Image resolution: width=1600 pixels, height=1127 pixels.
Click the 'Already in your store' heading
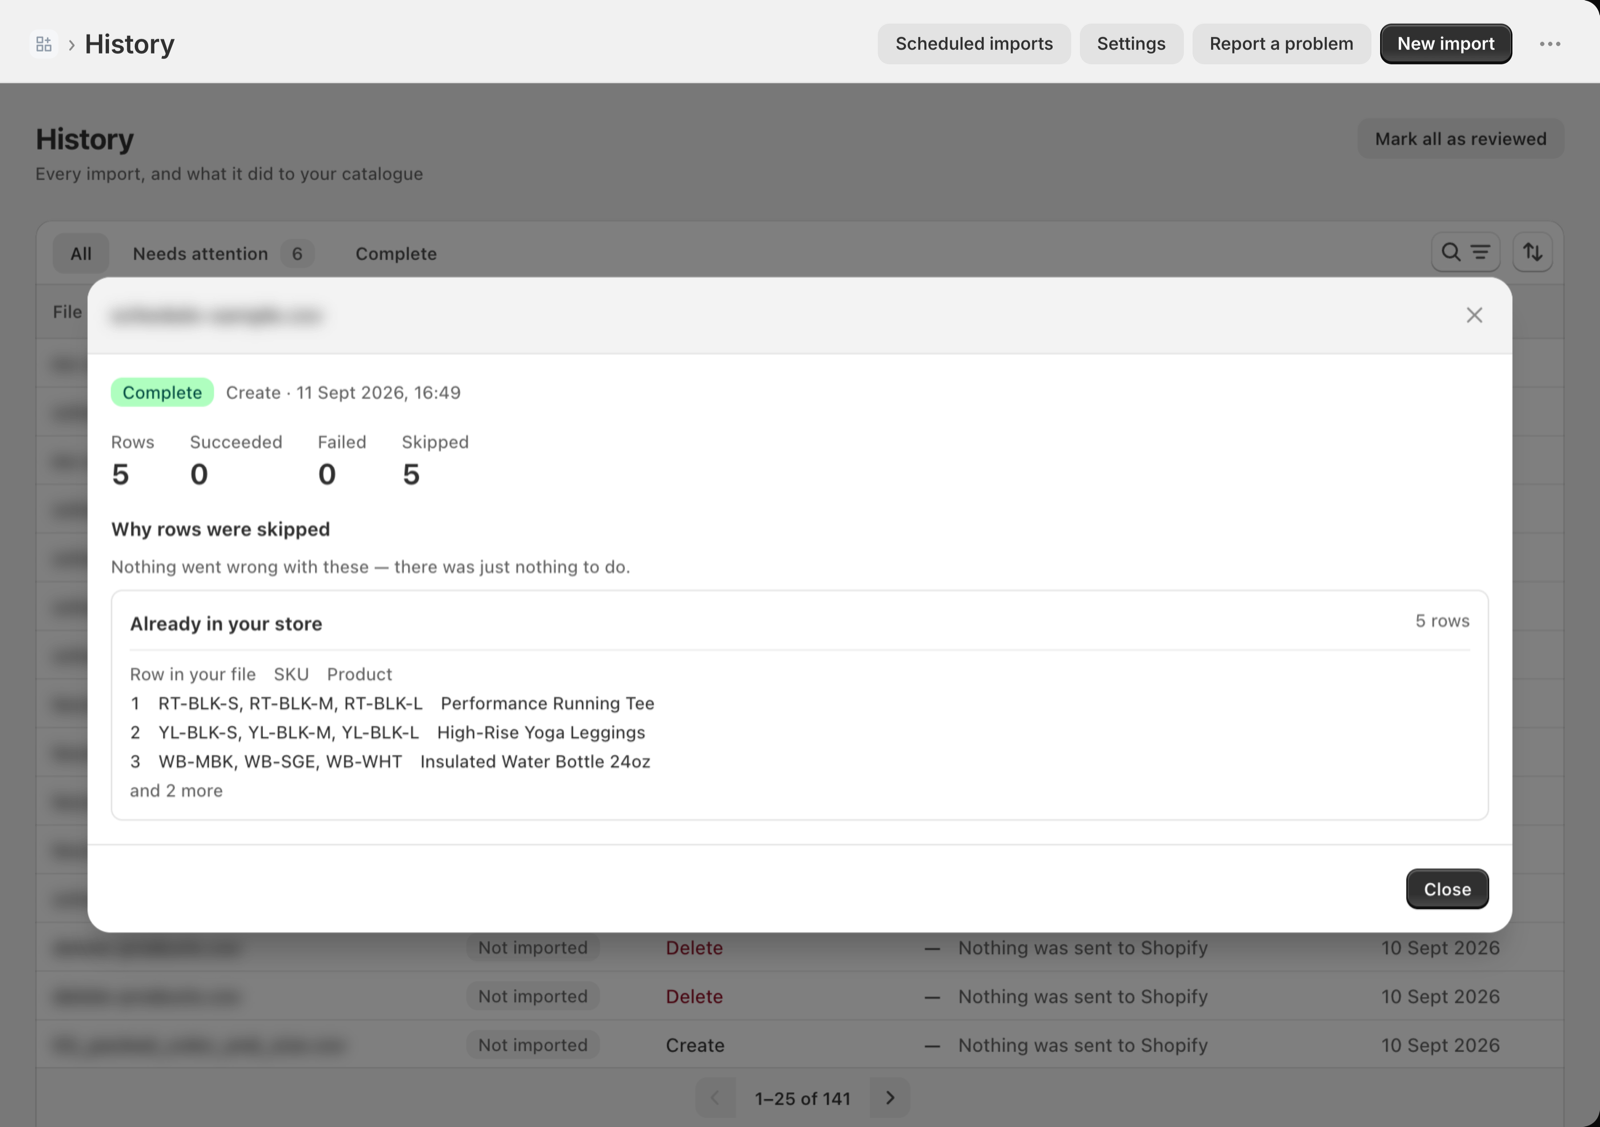pos(226,624)
